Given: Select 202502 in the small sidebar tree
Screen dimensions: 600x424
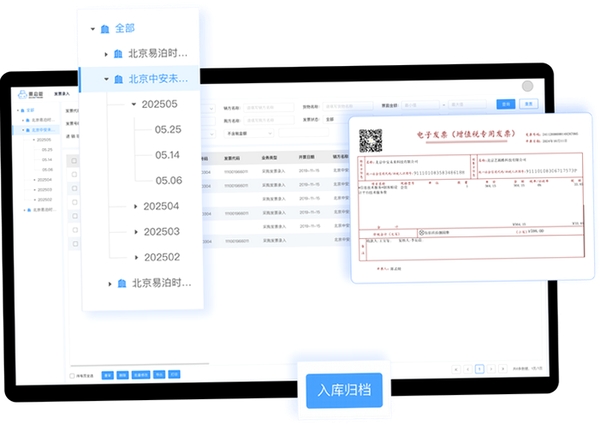Looking at the screenshot, I should 45,200.
